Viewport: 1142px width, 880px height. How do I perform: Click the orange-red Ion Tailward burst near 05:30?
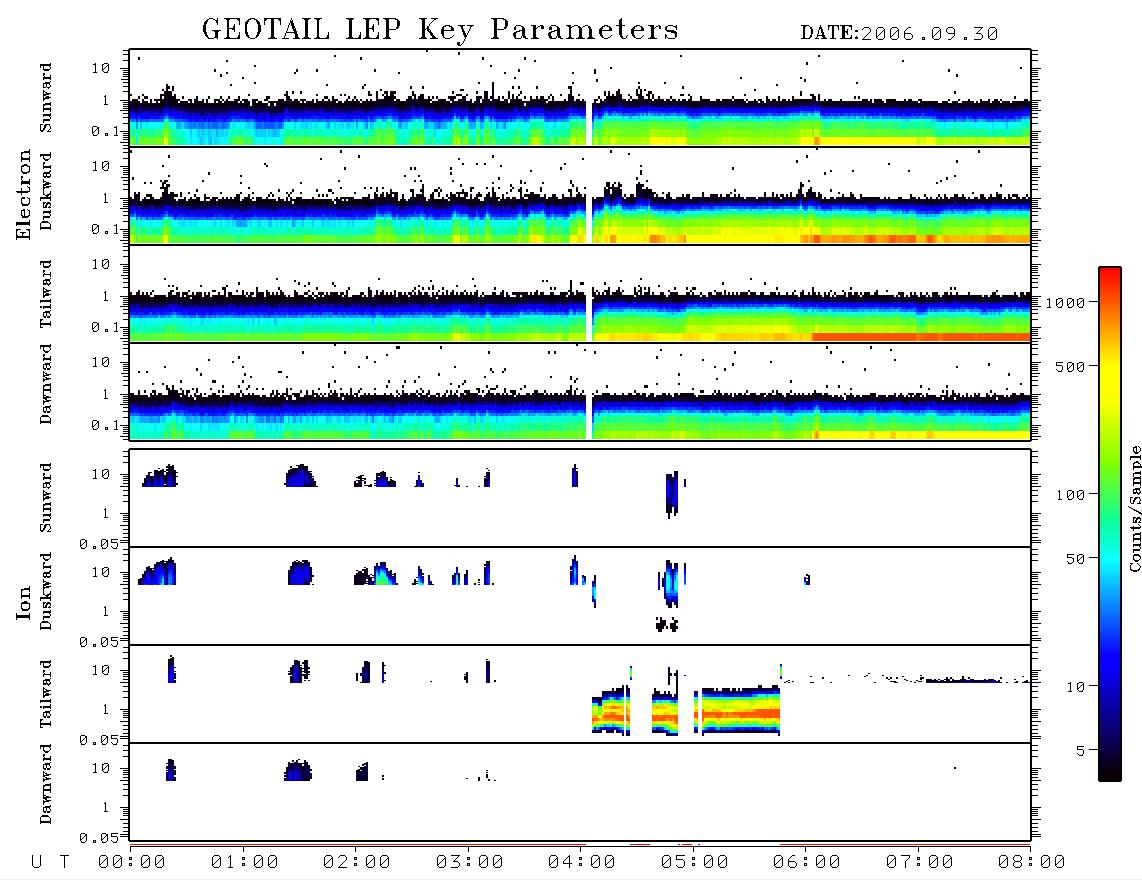[x=741, y=711]
